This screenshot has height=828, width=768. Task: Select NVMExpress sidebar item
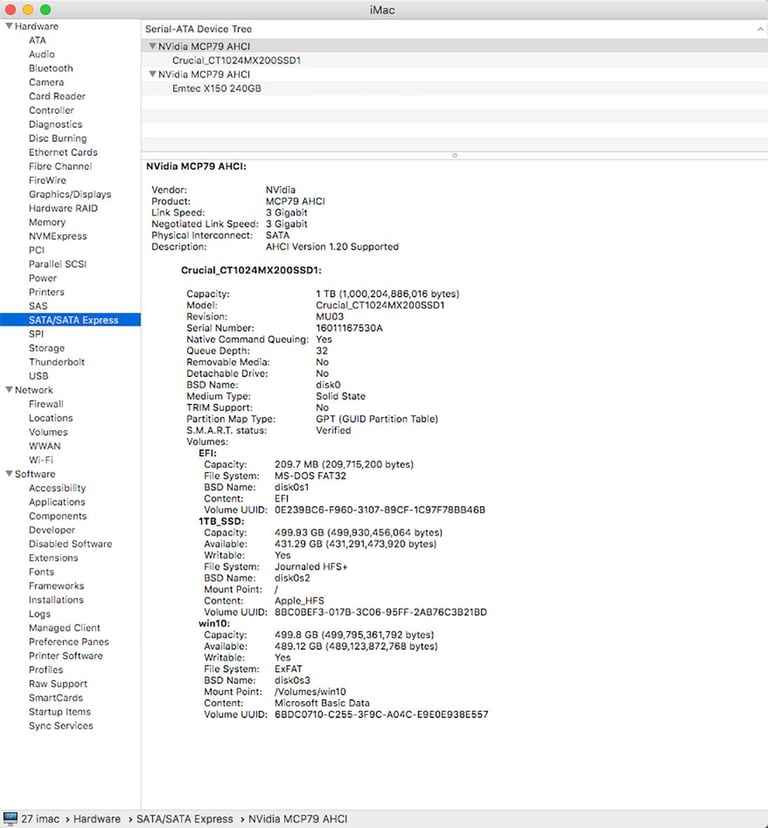(58, 236)
